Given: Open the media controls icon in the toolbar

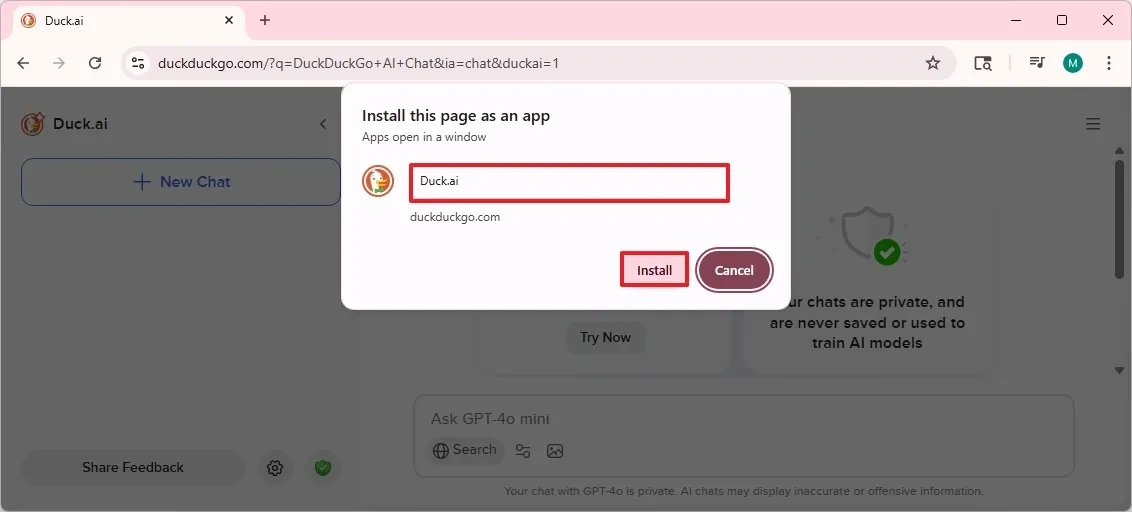Looking at the screenshot, I should click(x=1037, y=63).
